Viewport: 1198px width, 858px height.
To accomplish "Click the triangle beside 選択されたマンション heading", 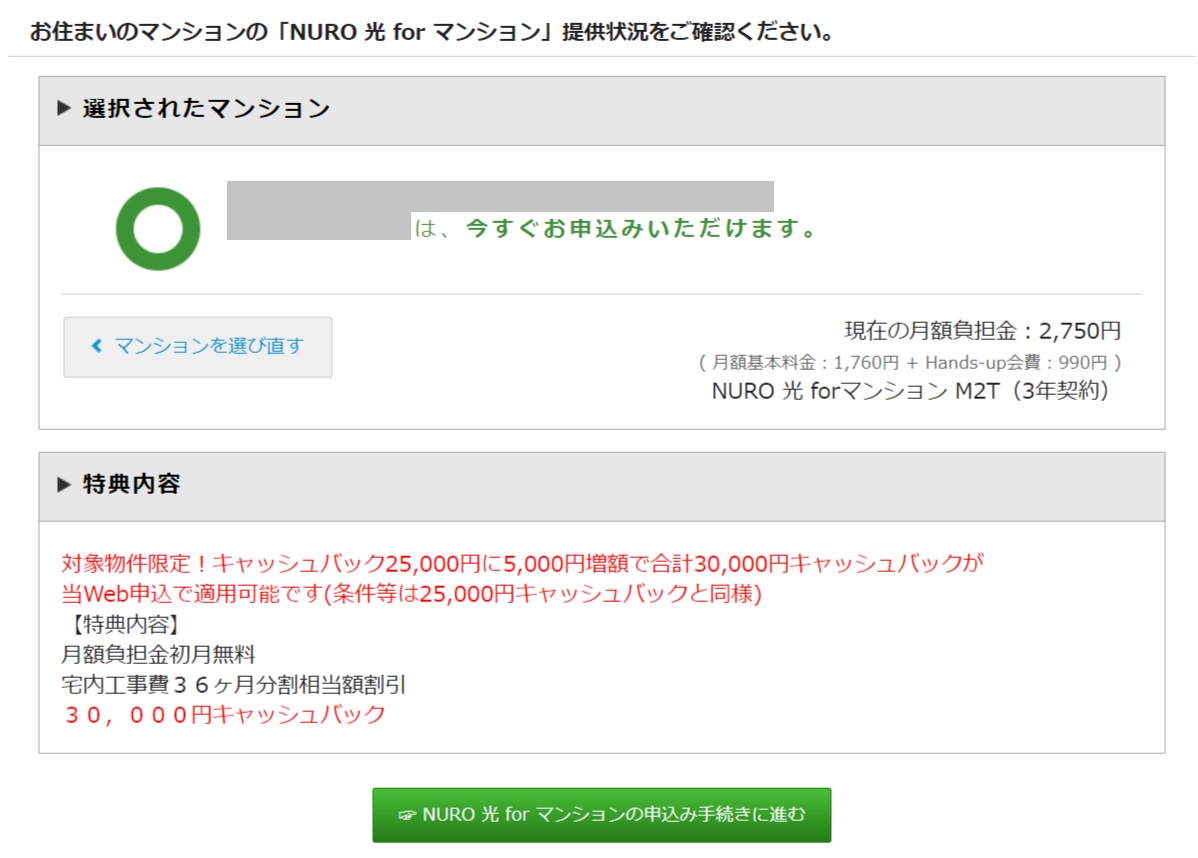I will (64, 108).
